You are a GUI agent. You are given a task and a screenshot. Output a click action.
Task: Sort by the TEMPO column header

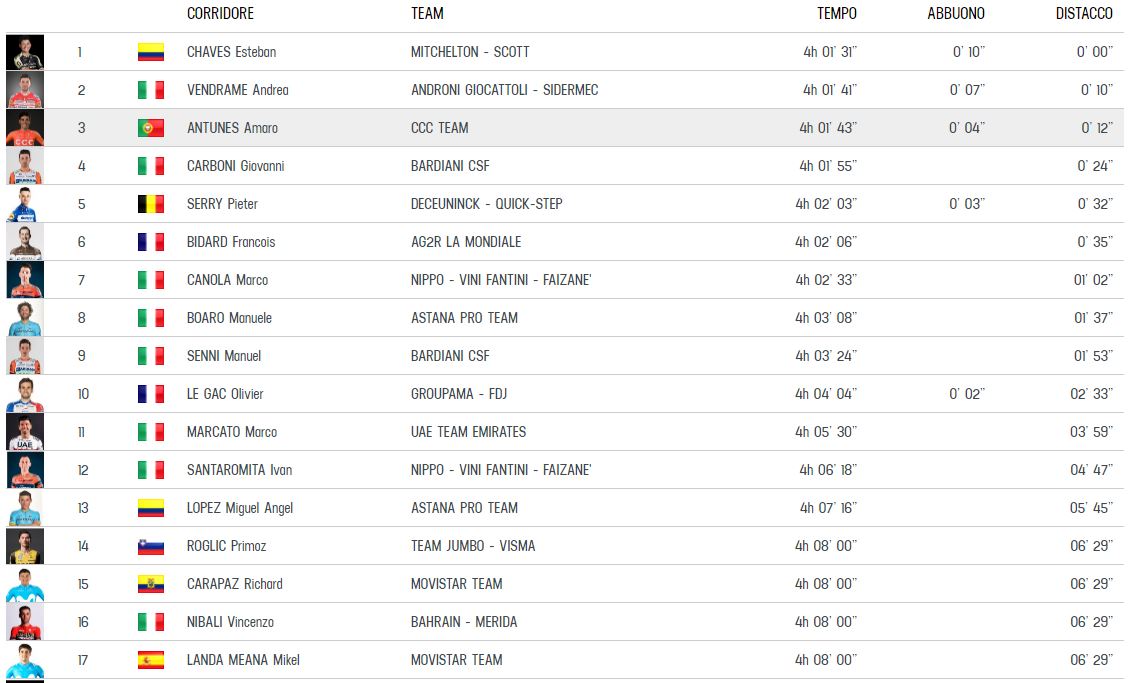pyautogui.click(x=837, y=14)
